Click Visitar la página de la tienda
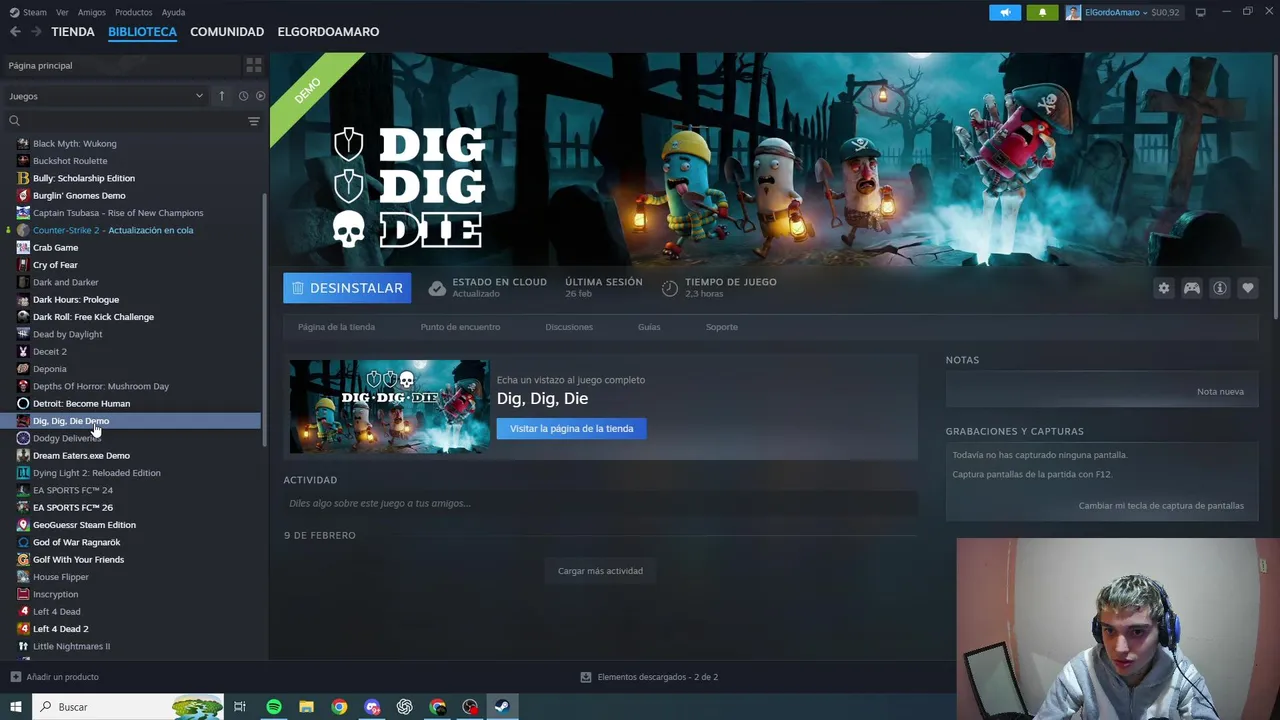1280x720 pixels. point(571,428)
